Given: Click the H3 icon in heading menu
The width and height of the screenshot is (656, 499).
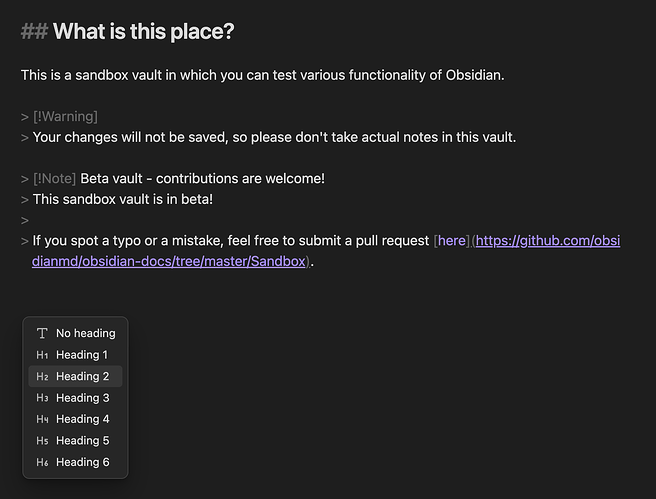Looking at the screenshot, I should [x=42, y=398].
